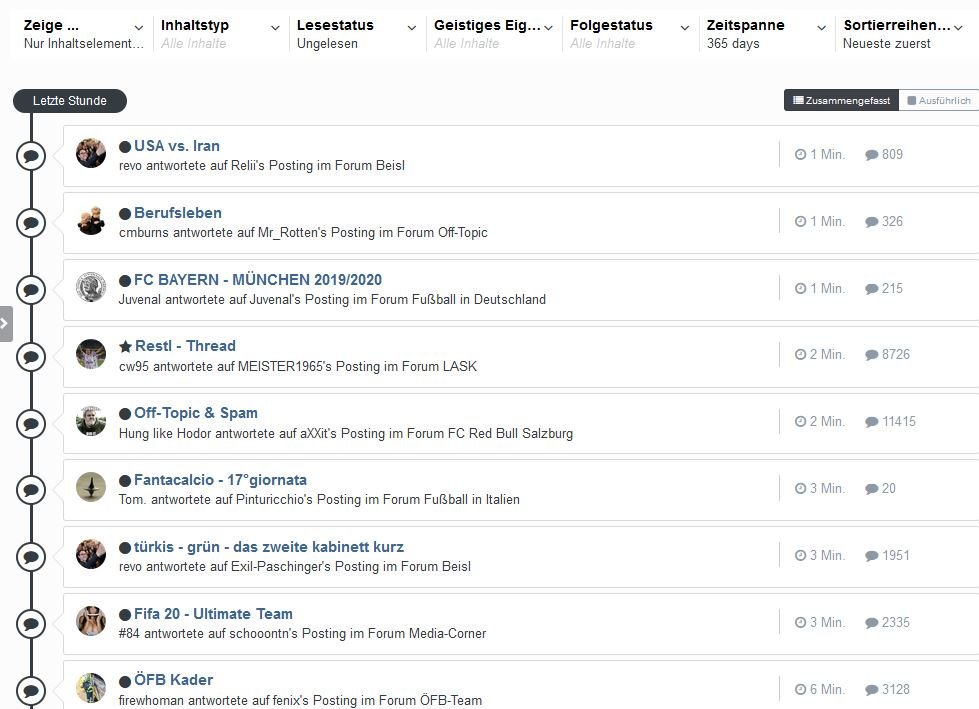The width and height of the screenshot is (979, 709).
Task: Open the Geistiges Eig... filter dropdown
Action: pos(493,34)
